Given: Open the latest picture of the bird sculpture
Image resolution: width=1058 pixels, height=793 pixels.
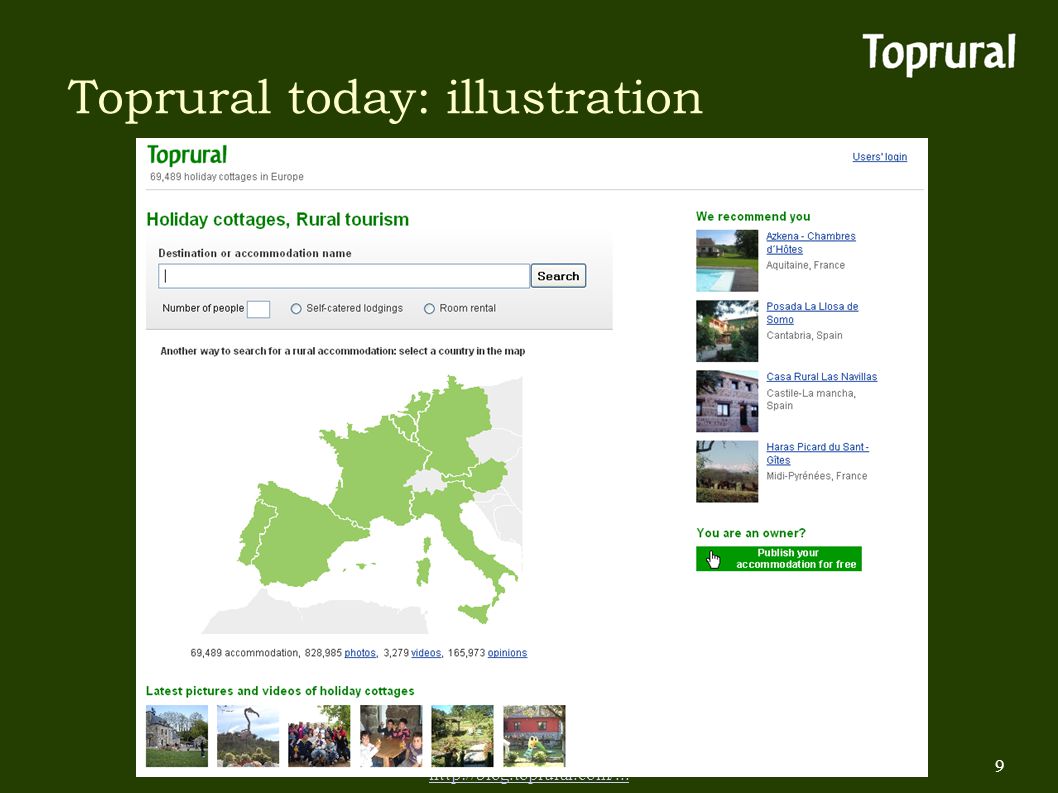Looking at the screenshot, I should [248, 736].
